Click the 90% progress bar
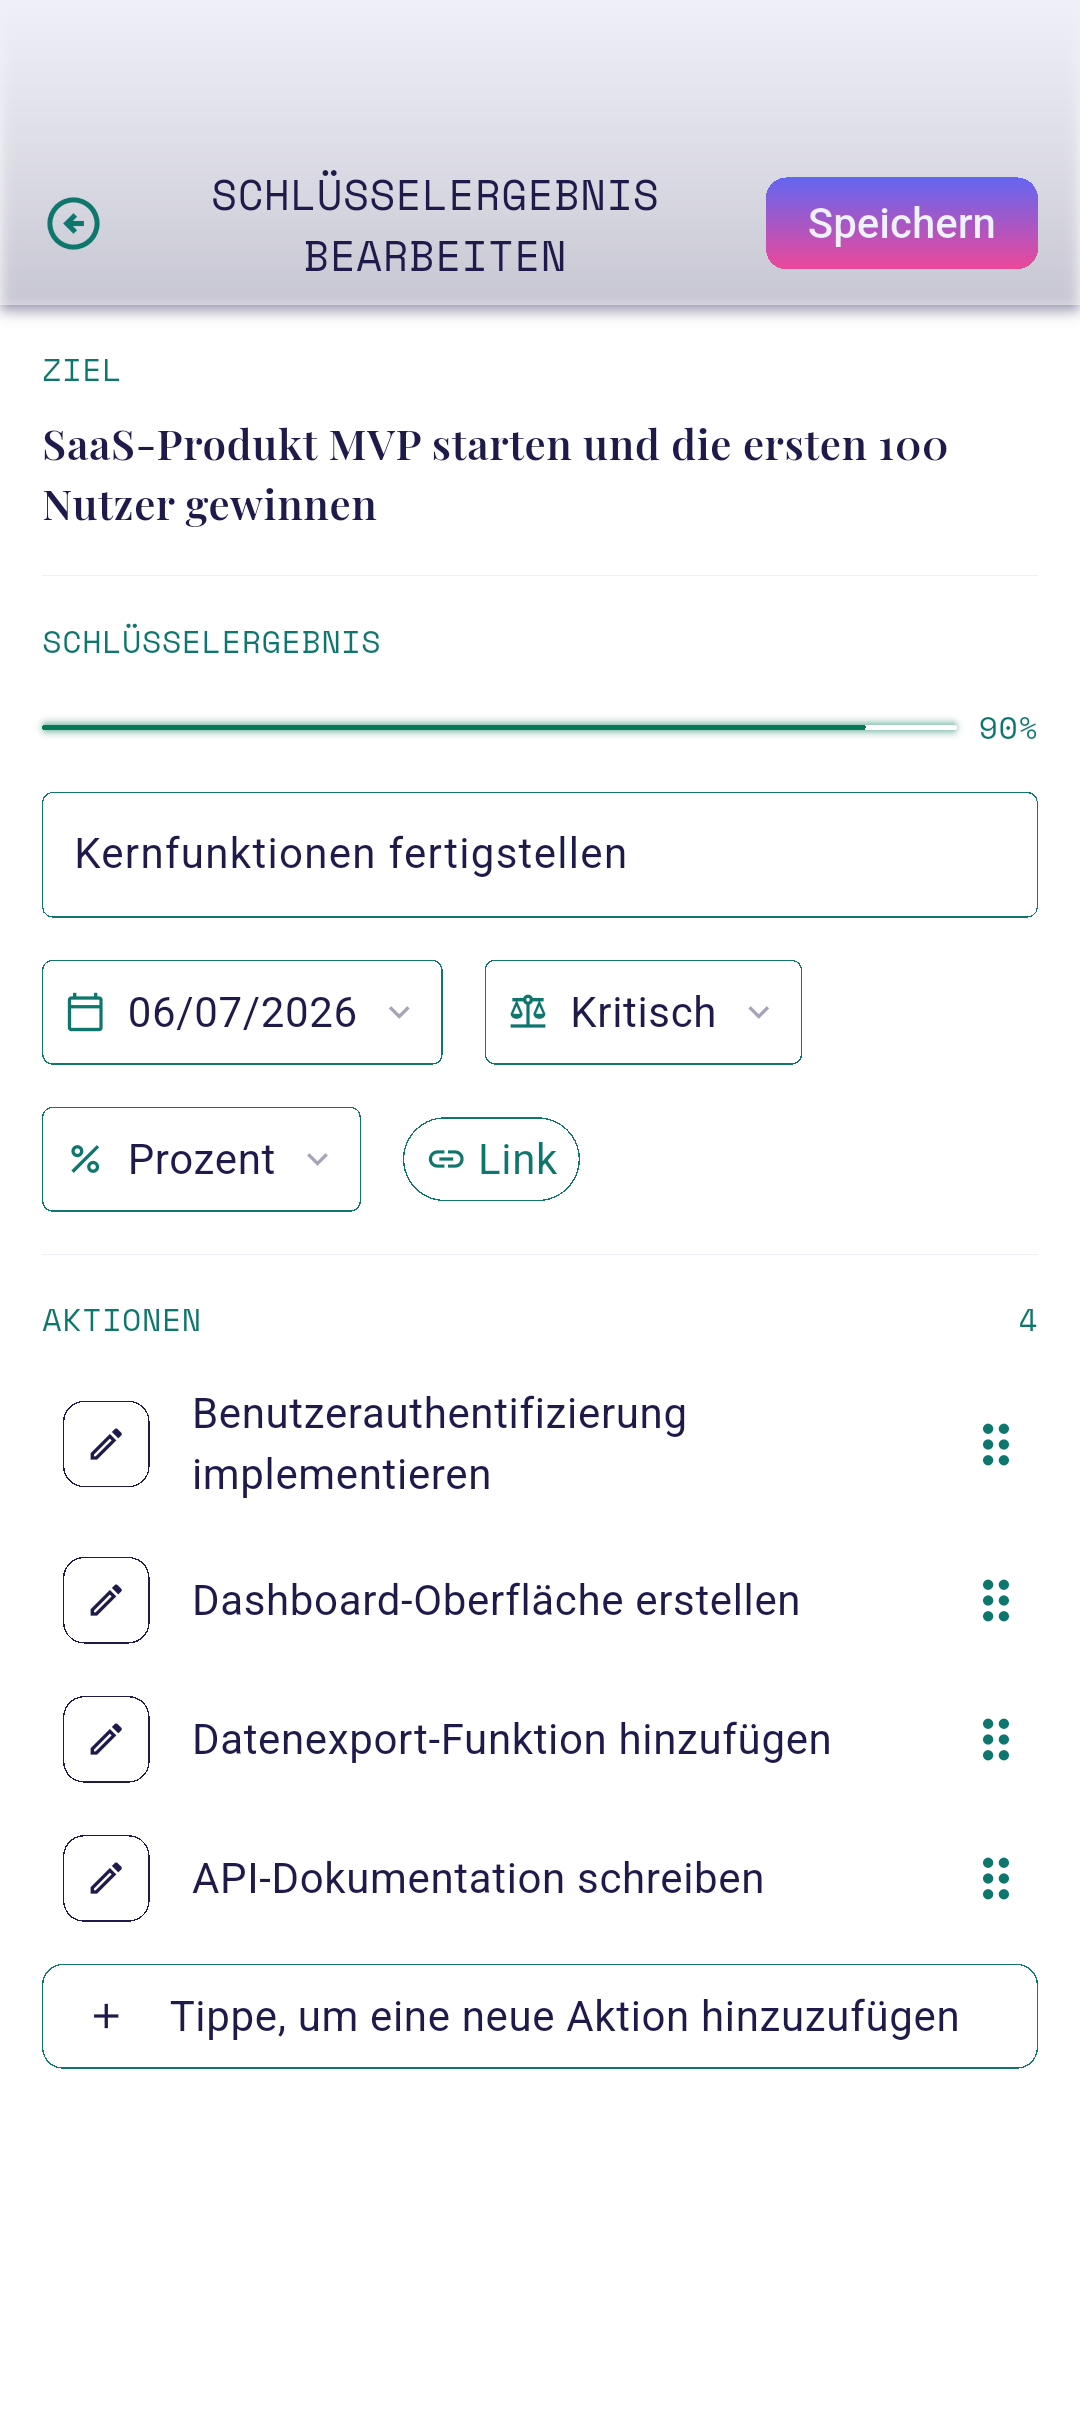The image size is (1080, 2424). (x=500, y=727)
